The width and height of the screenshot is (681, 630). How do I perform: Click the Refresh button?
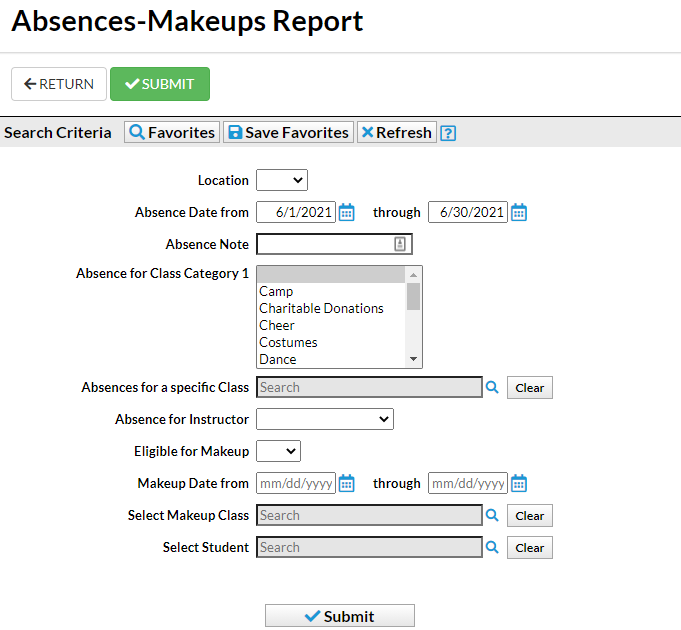397,132
